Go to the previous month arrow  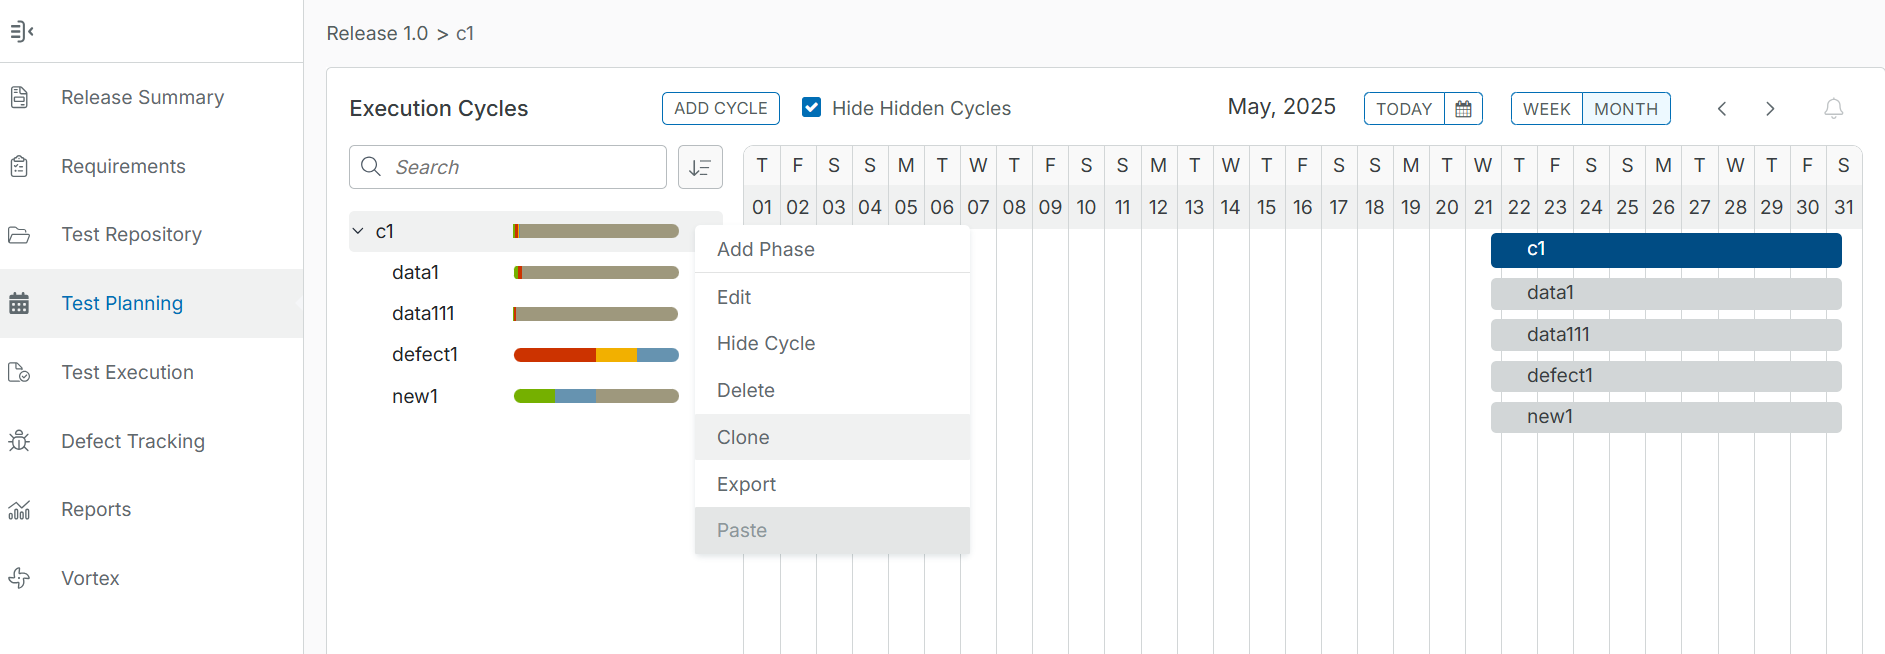point(1722,109)
